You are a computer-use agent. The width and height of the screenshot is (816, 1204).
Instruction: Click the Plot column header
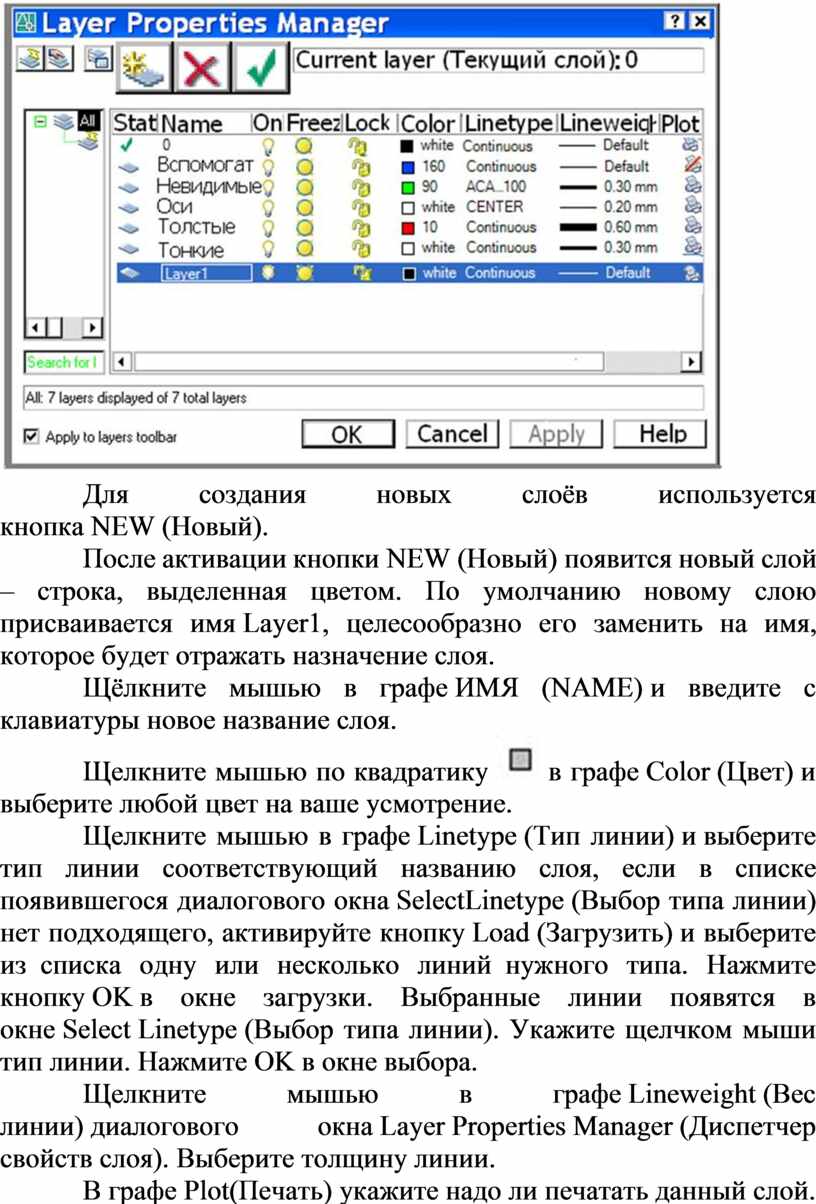681,123
